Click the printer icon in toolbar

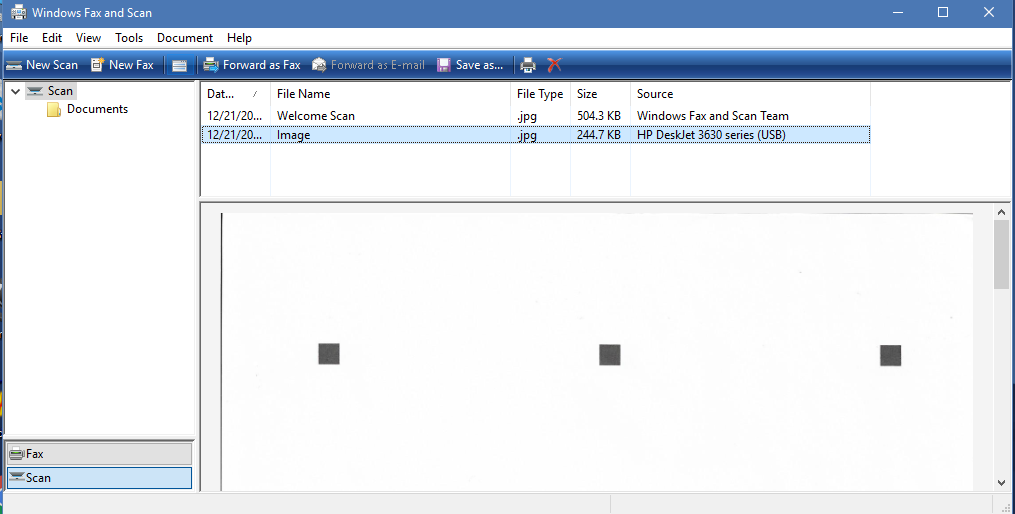pyautogui.click(x=528, y=65)
